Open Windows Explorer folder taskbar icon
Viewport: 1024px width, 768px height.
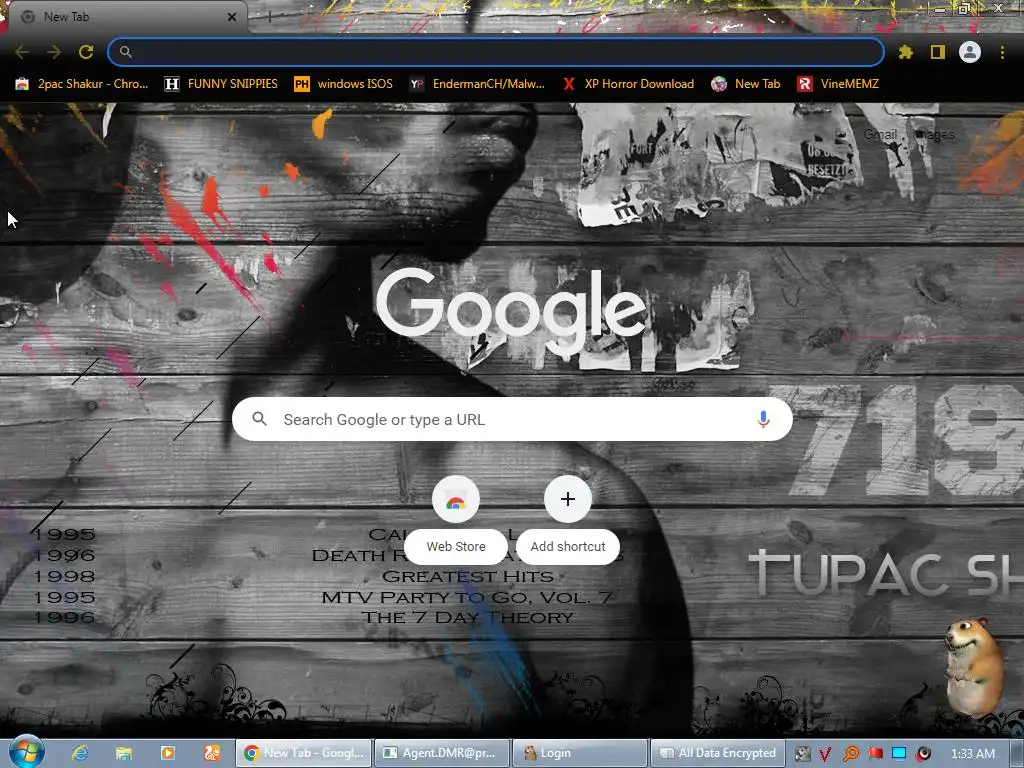(x=123, y=753)
